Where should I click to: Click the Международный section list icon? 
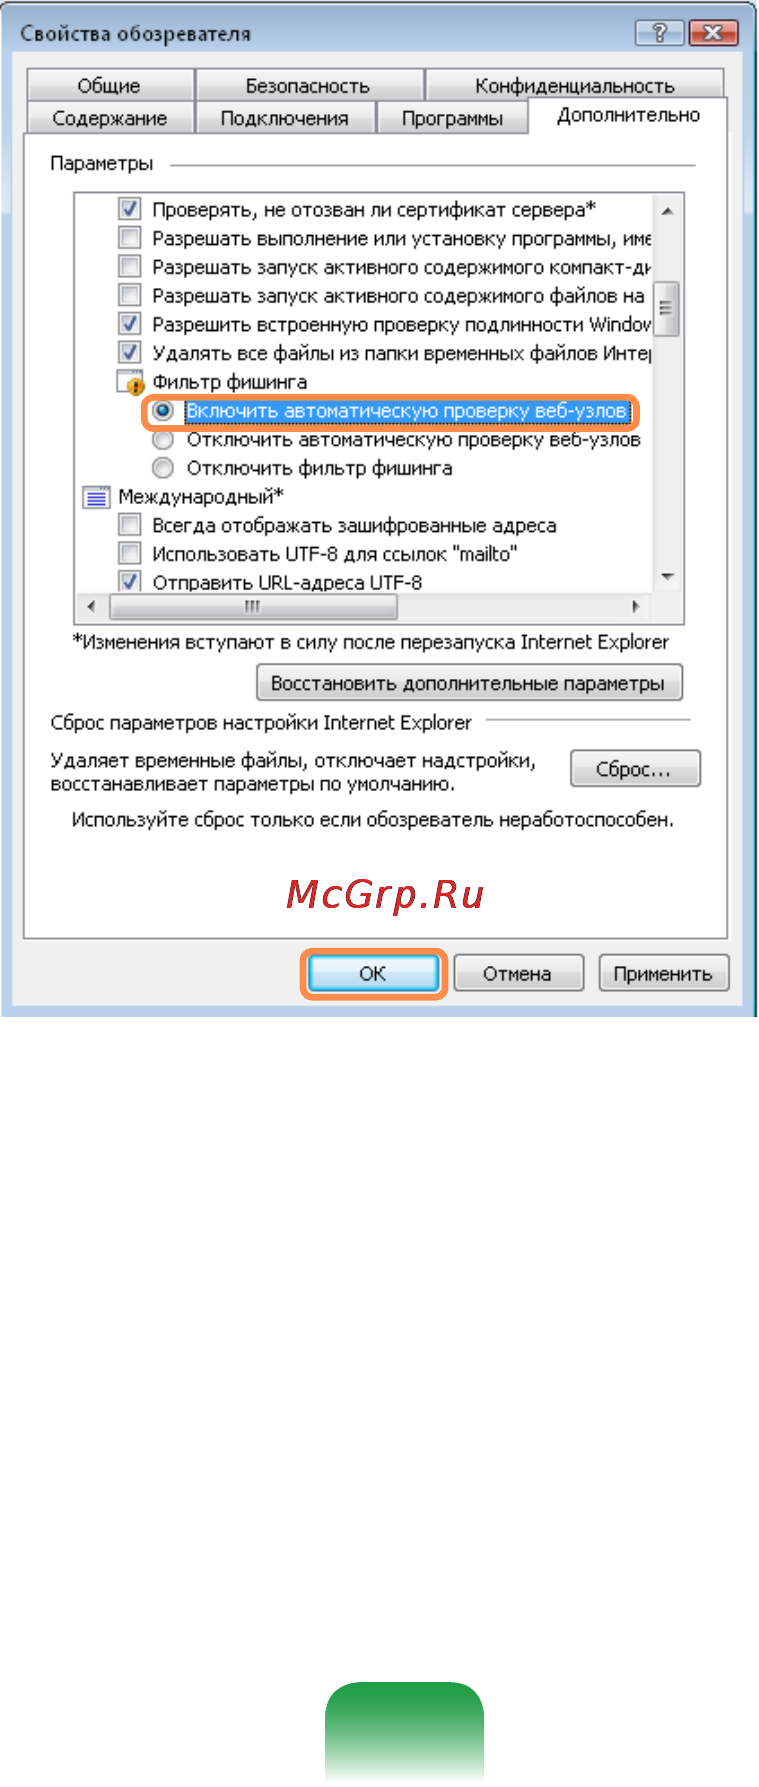click(96, 496)
